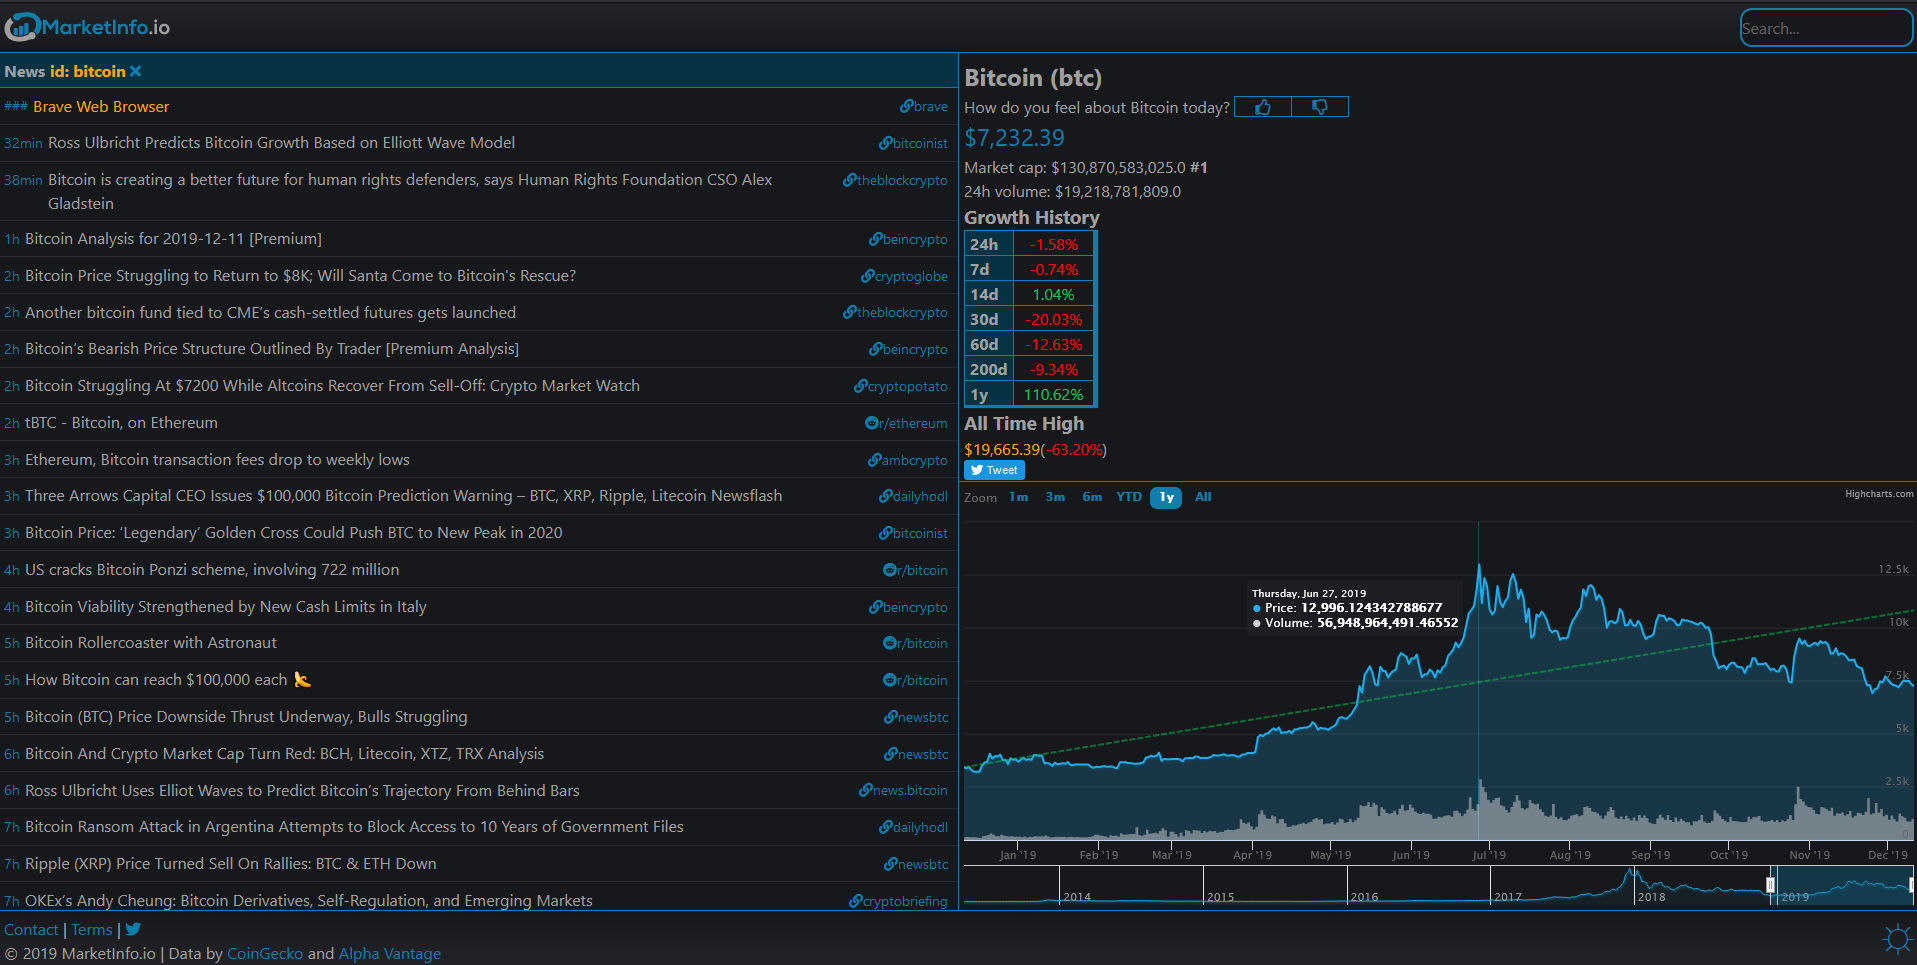Open the Highcharts.com credit link

tap(1879, 494)
